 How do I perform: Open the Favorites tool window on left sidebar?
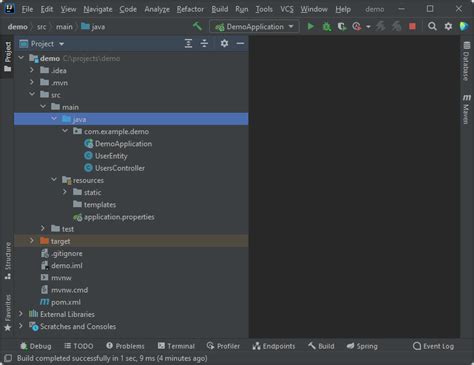[8, 313]
